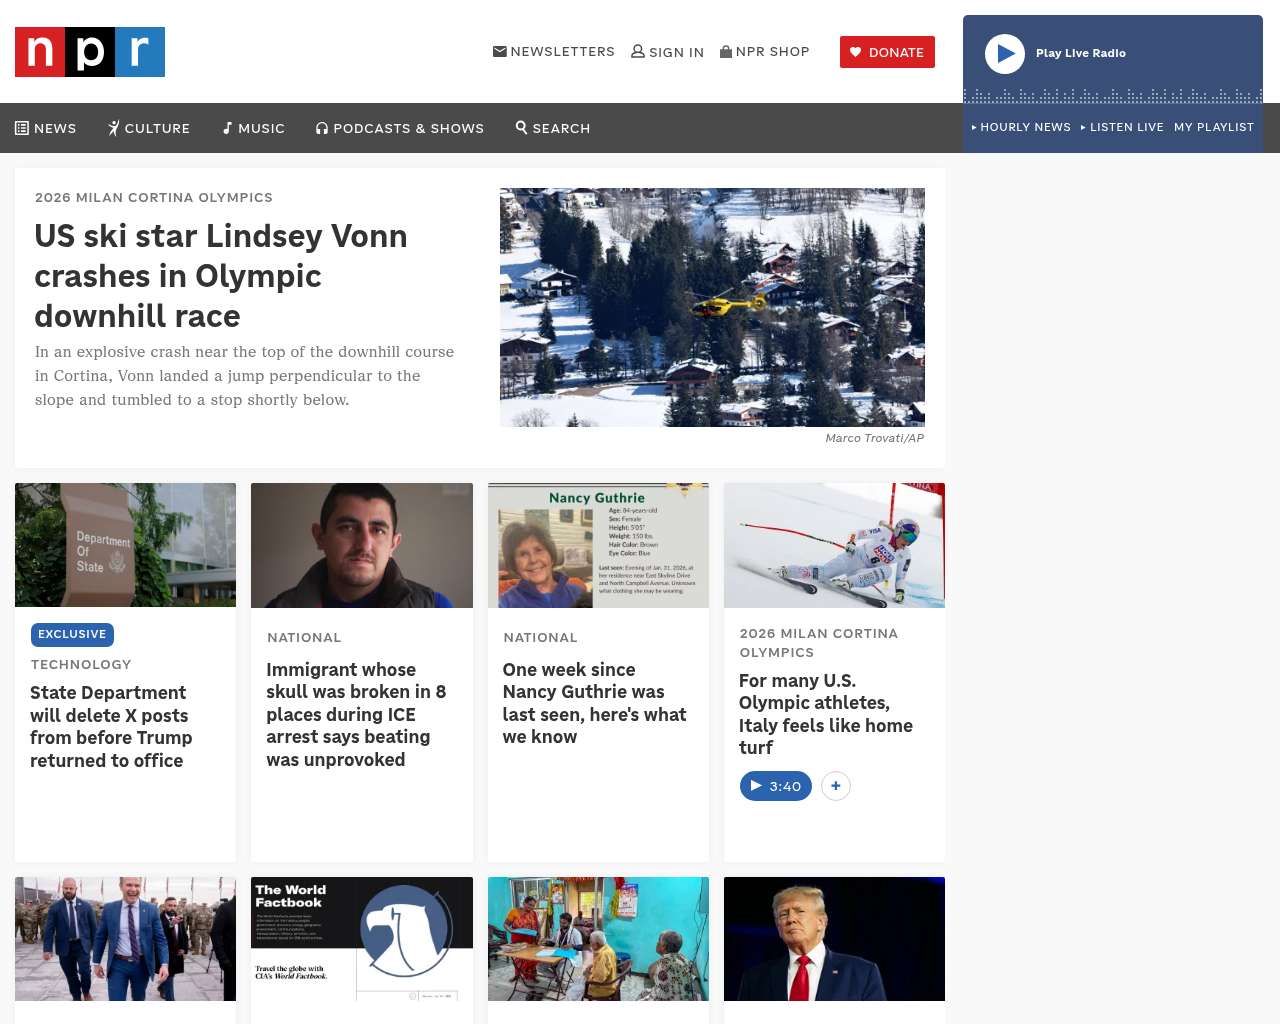The image size is (1280, 1024).
Task: Open the helicopter ski slope photo
Action: click(x=712, y=307)
